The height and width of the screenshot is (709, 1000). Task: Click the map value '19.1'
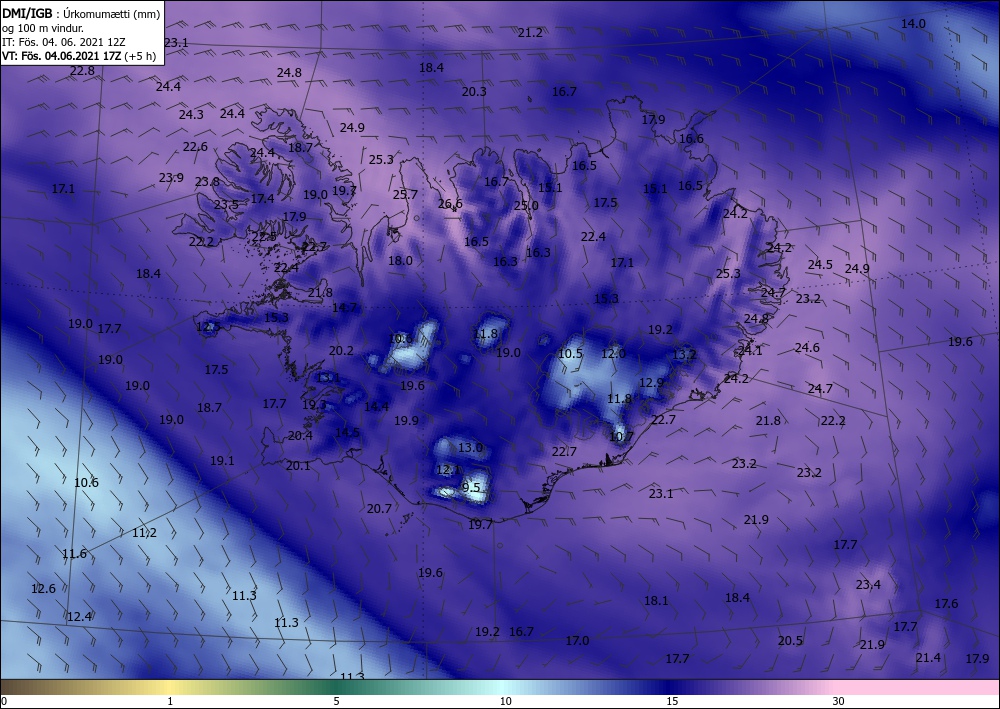click(222, 460)
